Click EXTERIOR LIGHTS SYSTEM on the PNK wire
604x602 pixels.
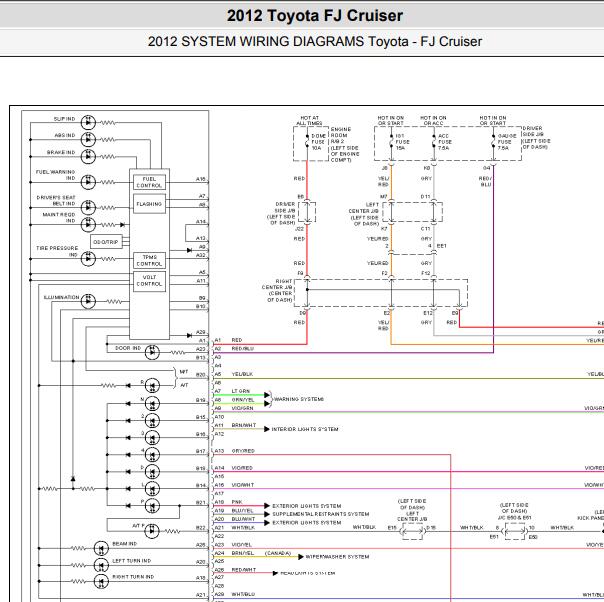tap(307, 506)
